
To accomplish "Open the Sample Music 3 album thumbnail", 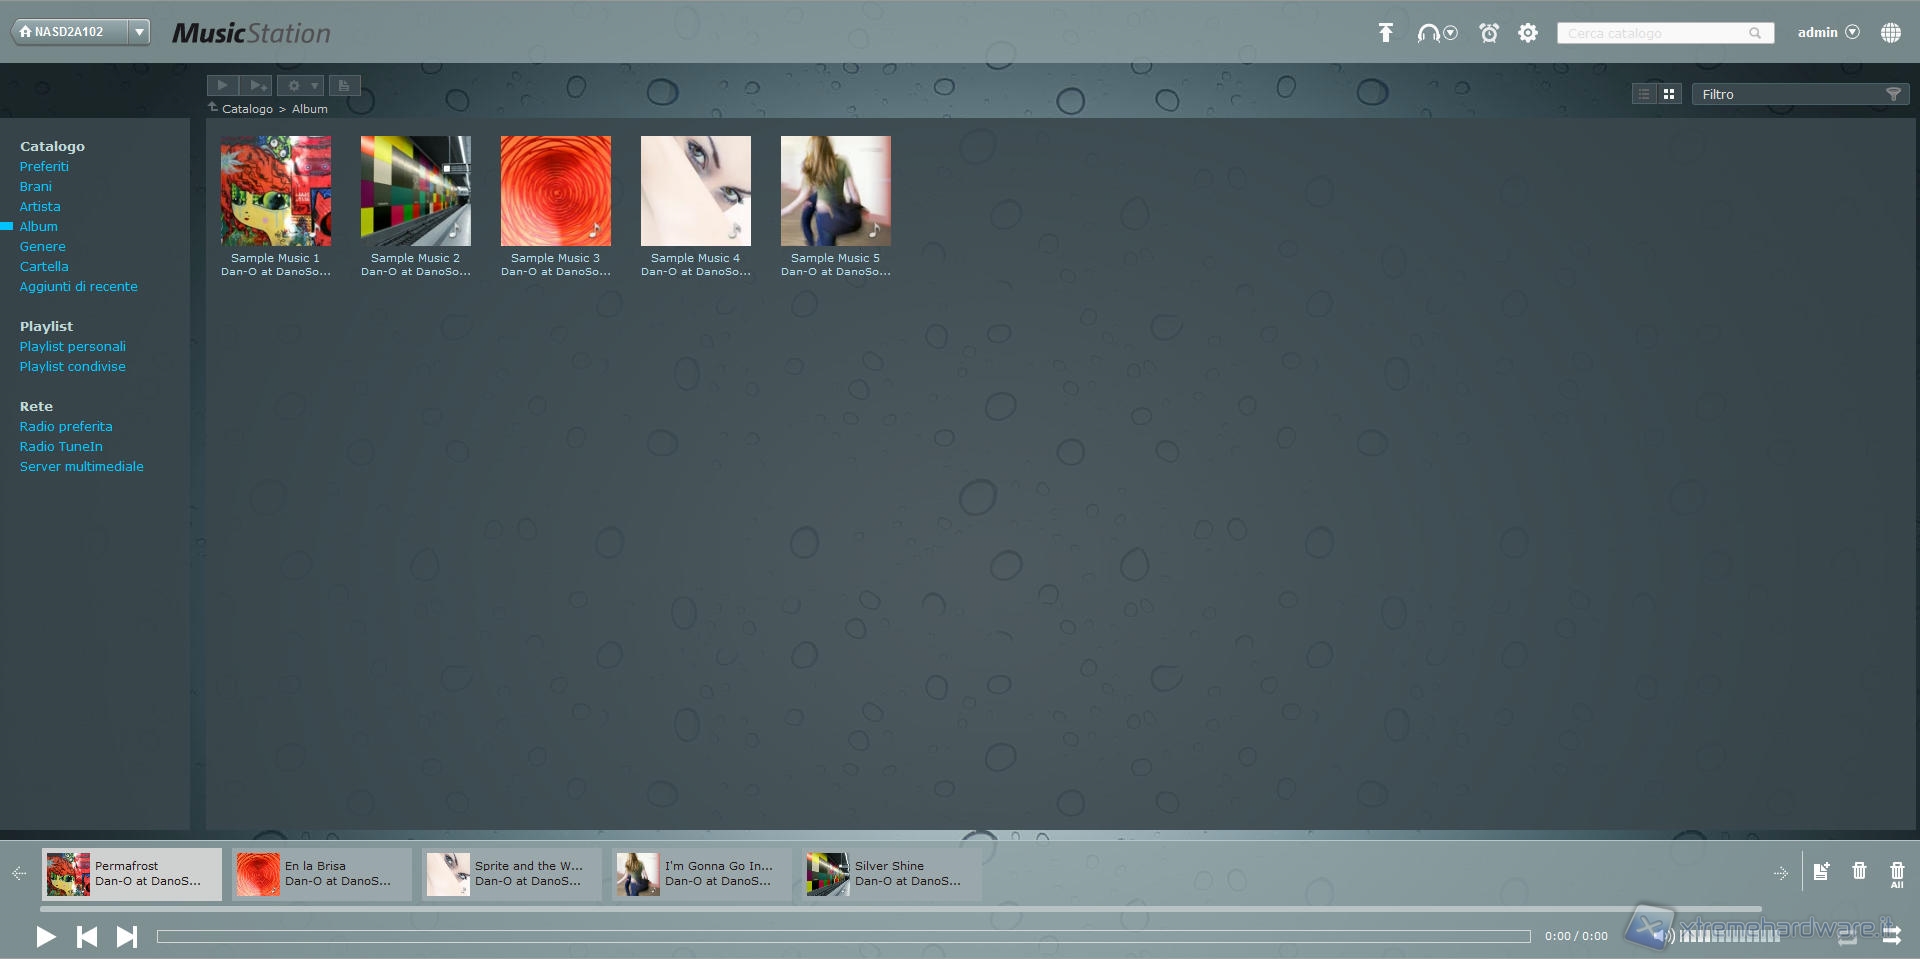I will [555, 191].
